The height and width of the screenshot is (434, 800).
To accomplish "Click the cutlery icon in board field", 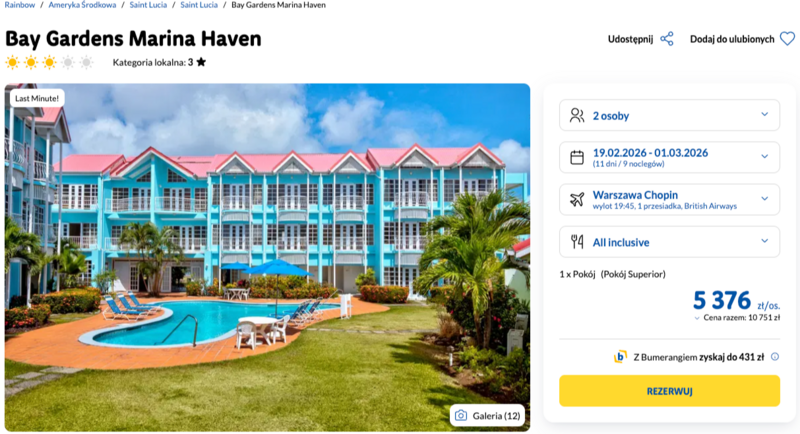I will (x=577, y=241).
